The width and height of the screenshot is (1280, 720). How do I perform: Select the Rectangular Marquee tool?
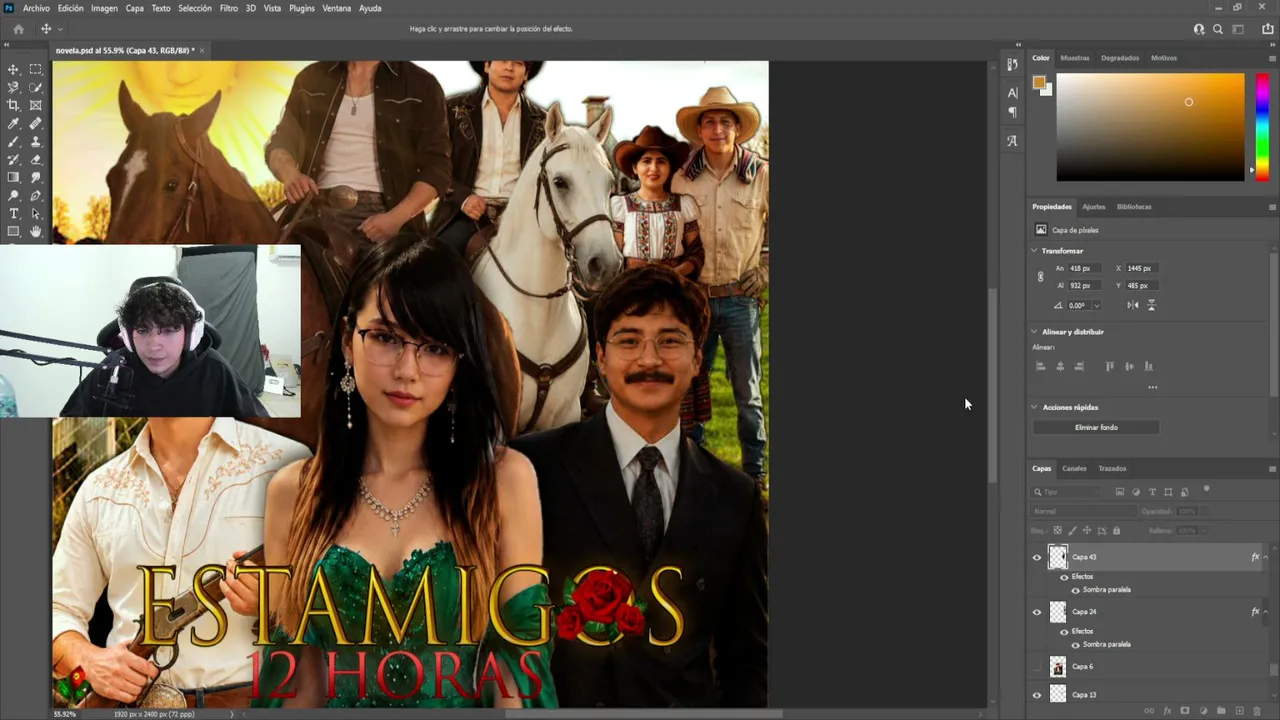point(36,69)
